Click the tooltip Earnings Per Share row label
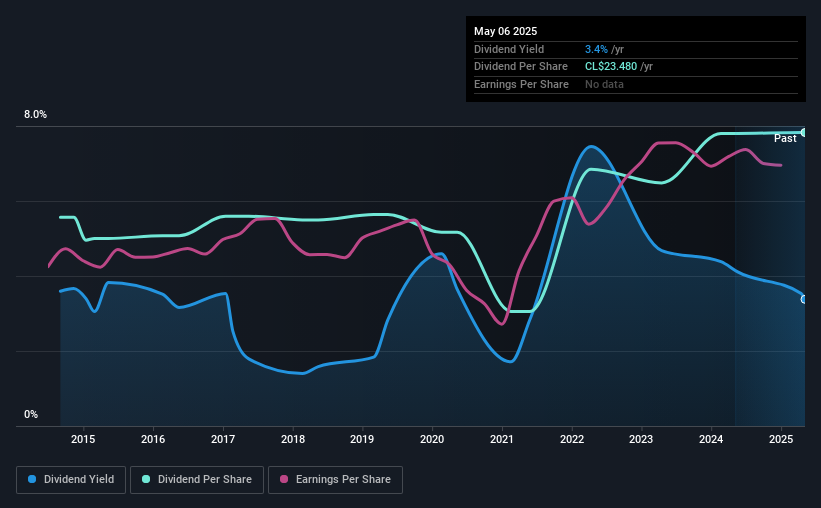 pos(521,84)
